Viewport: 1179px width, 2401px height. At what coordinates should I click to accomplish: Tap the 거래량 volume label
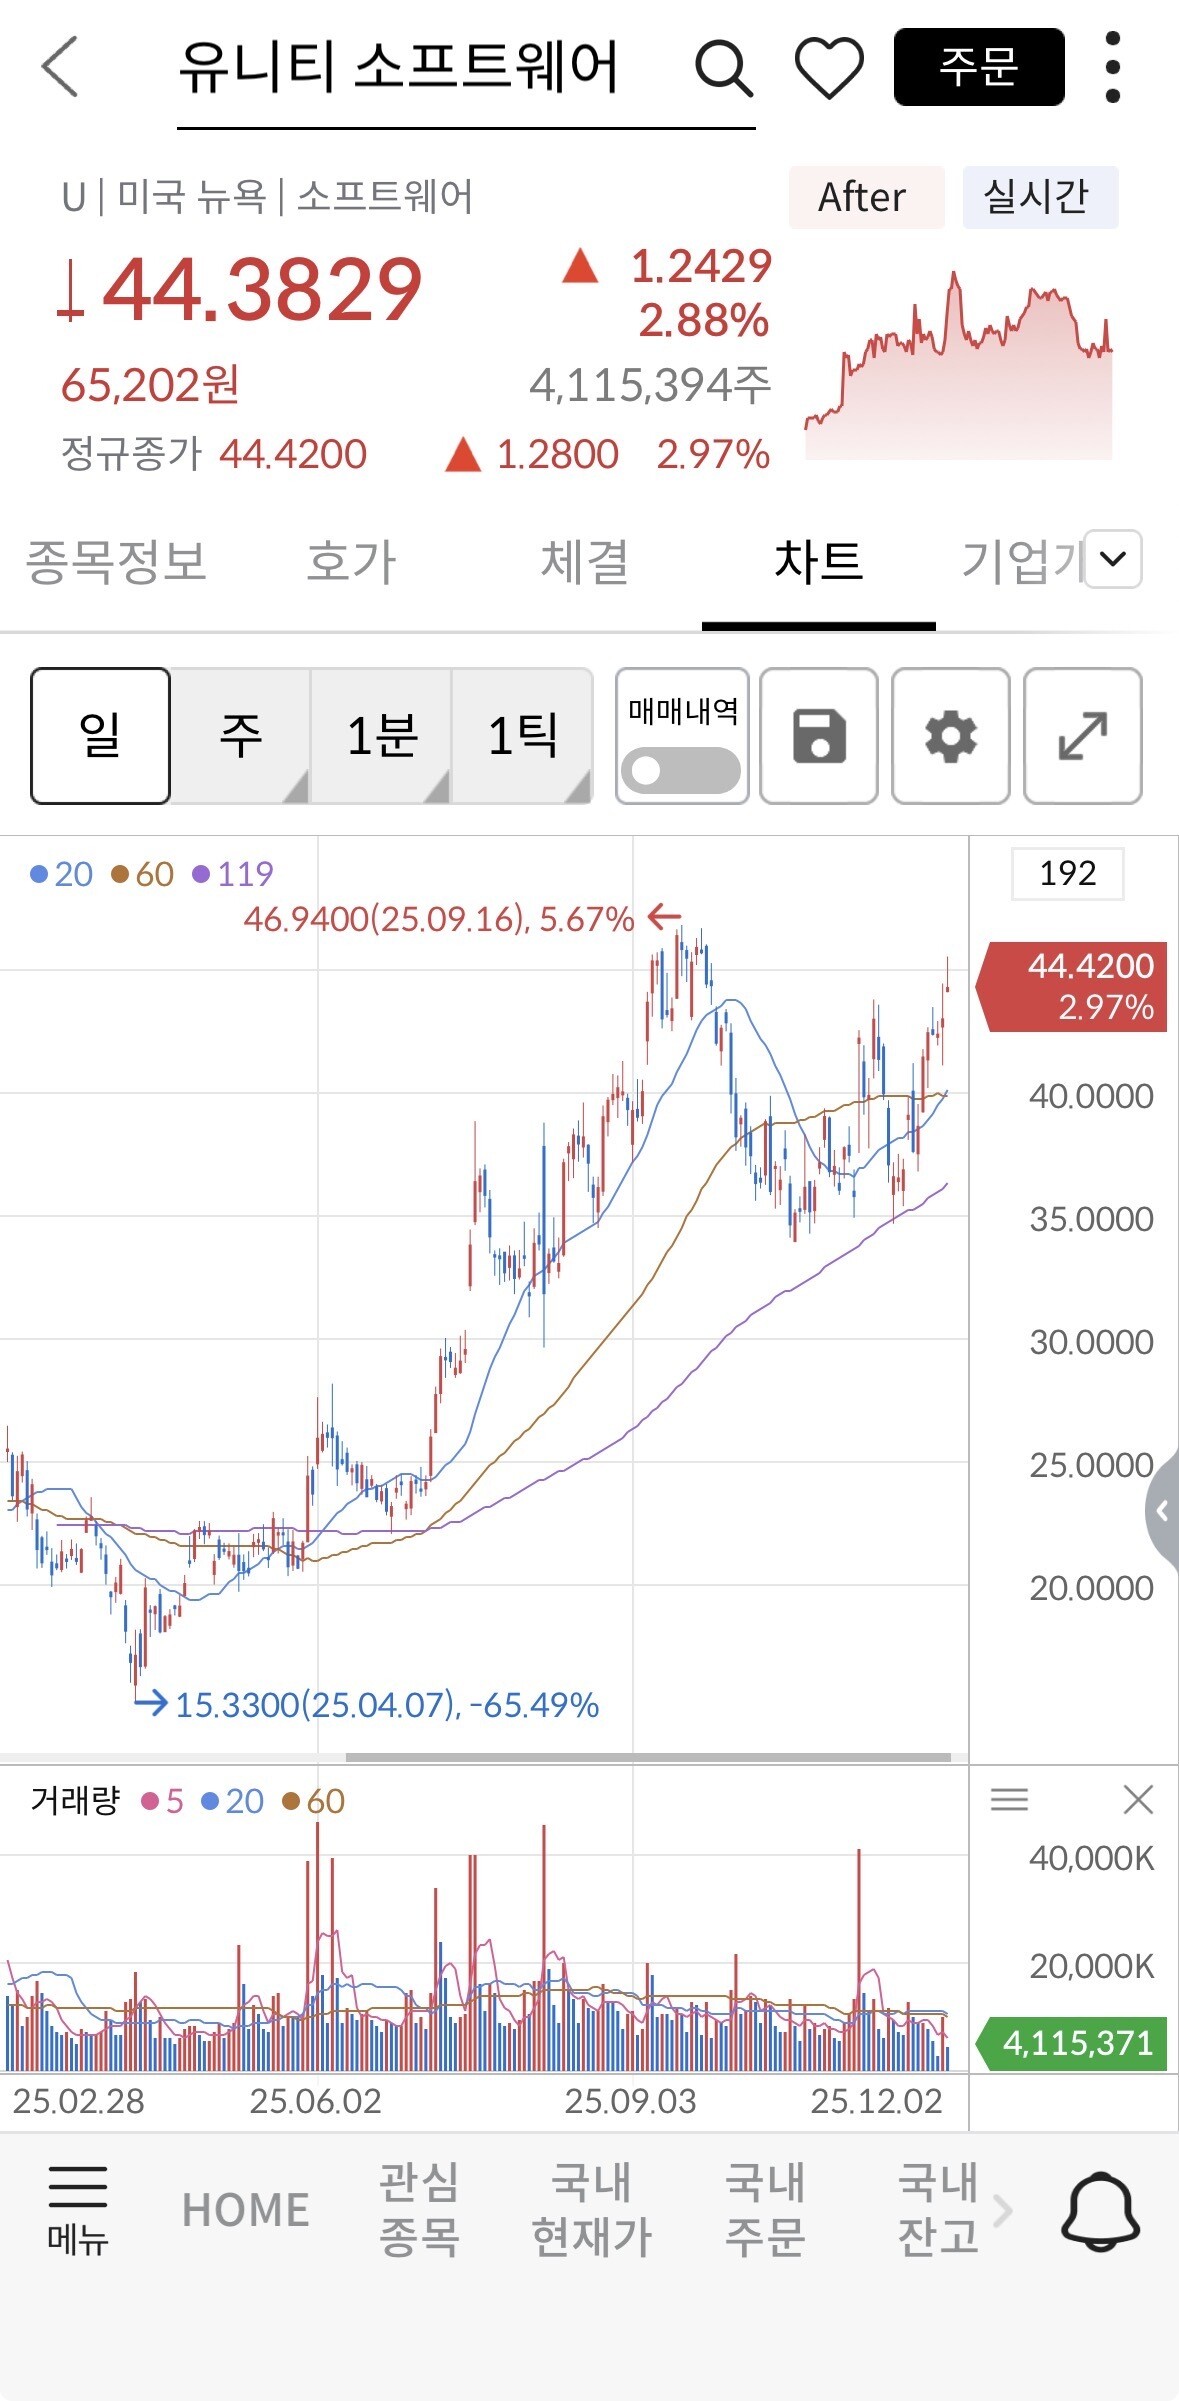point(75,1801)
